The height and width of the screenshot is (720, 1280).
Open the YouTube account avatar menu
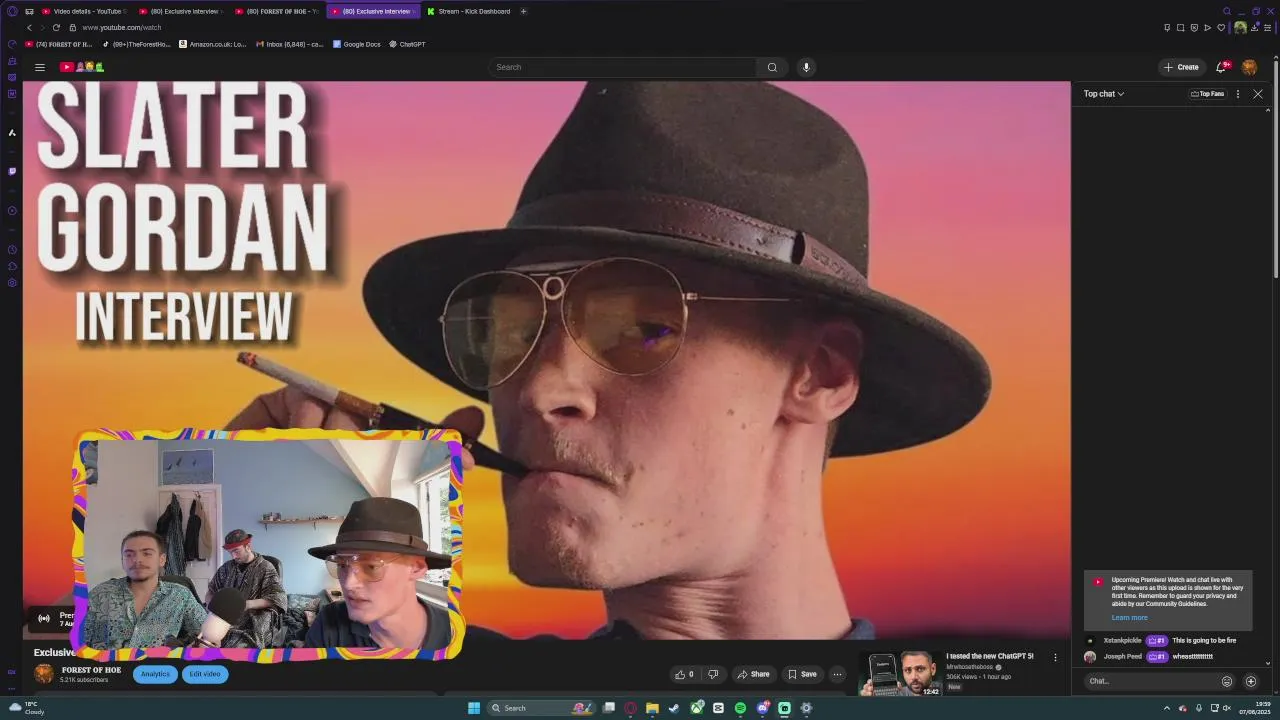click(1249, 67)
